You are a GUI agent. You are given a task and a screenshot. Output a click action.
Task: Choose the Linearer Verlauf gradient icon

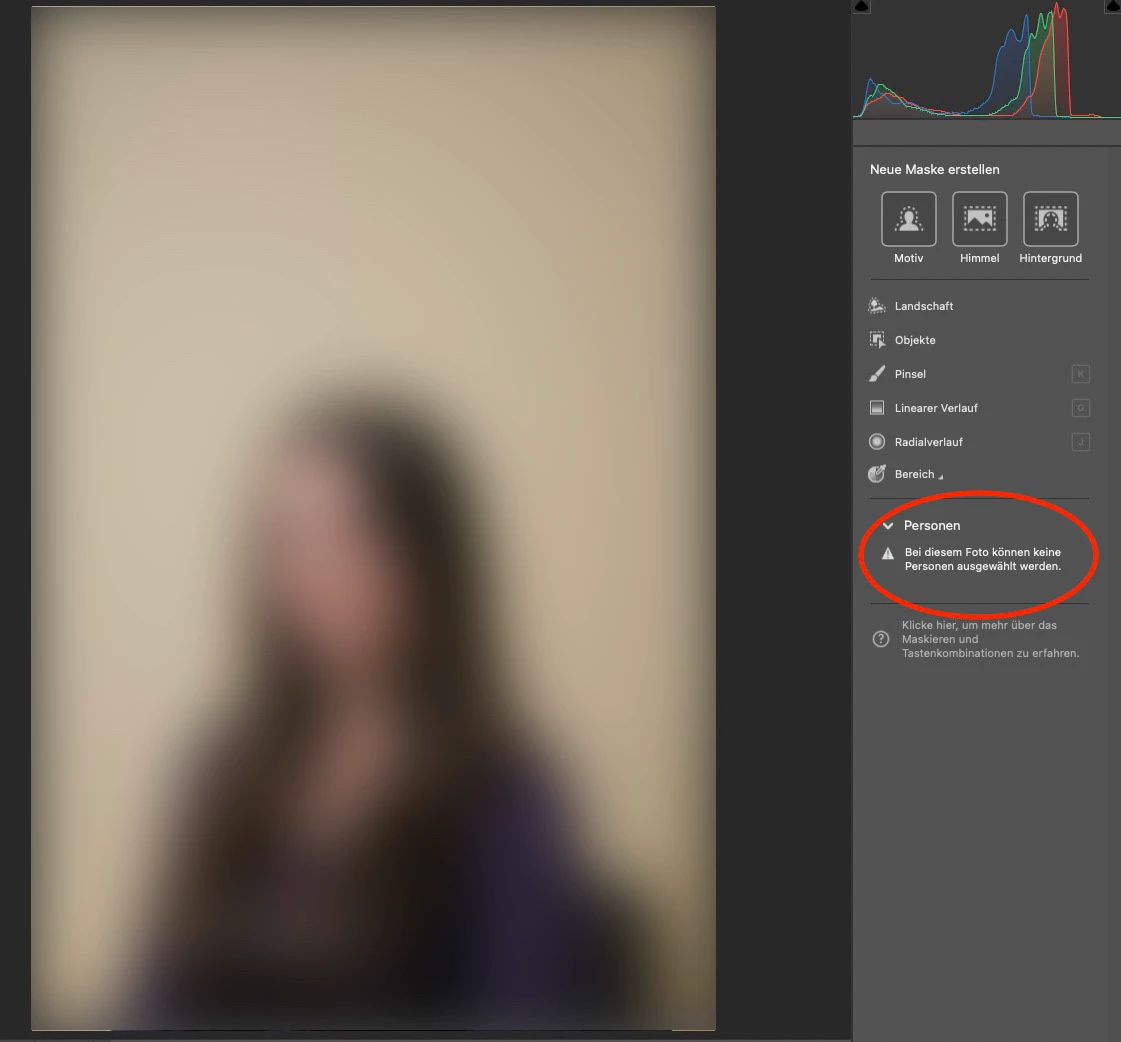click(876, 408)
